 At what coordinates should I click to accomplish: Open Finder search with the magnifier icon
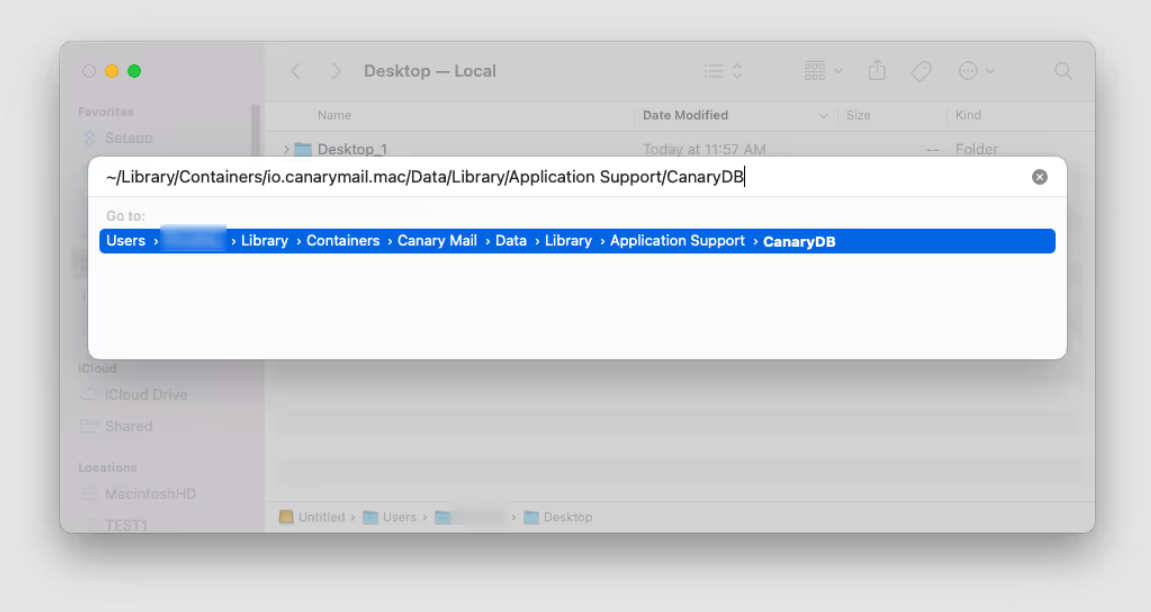click(1062, 70)
